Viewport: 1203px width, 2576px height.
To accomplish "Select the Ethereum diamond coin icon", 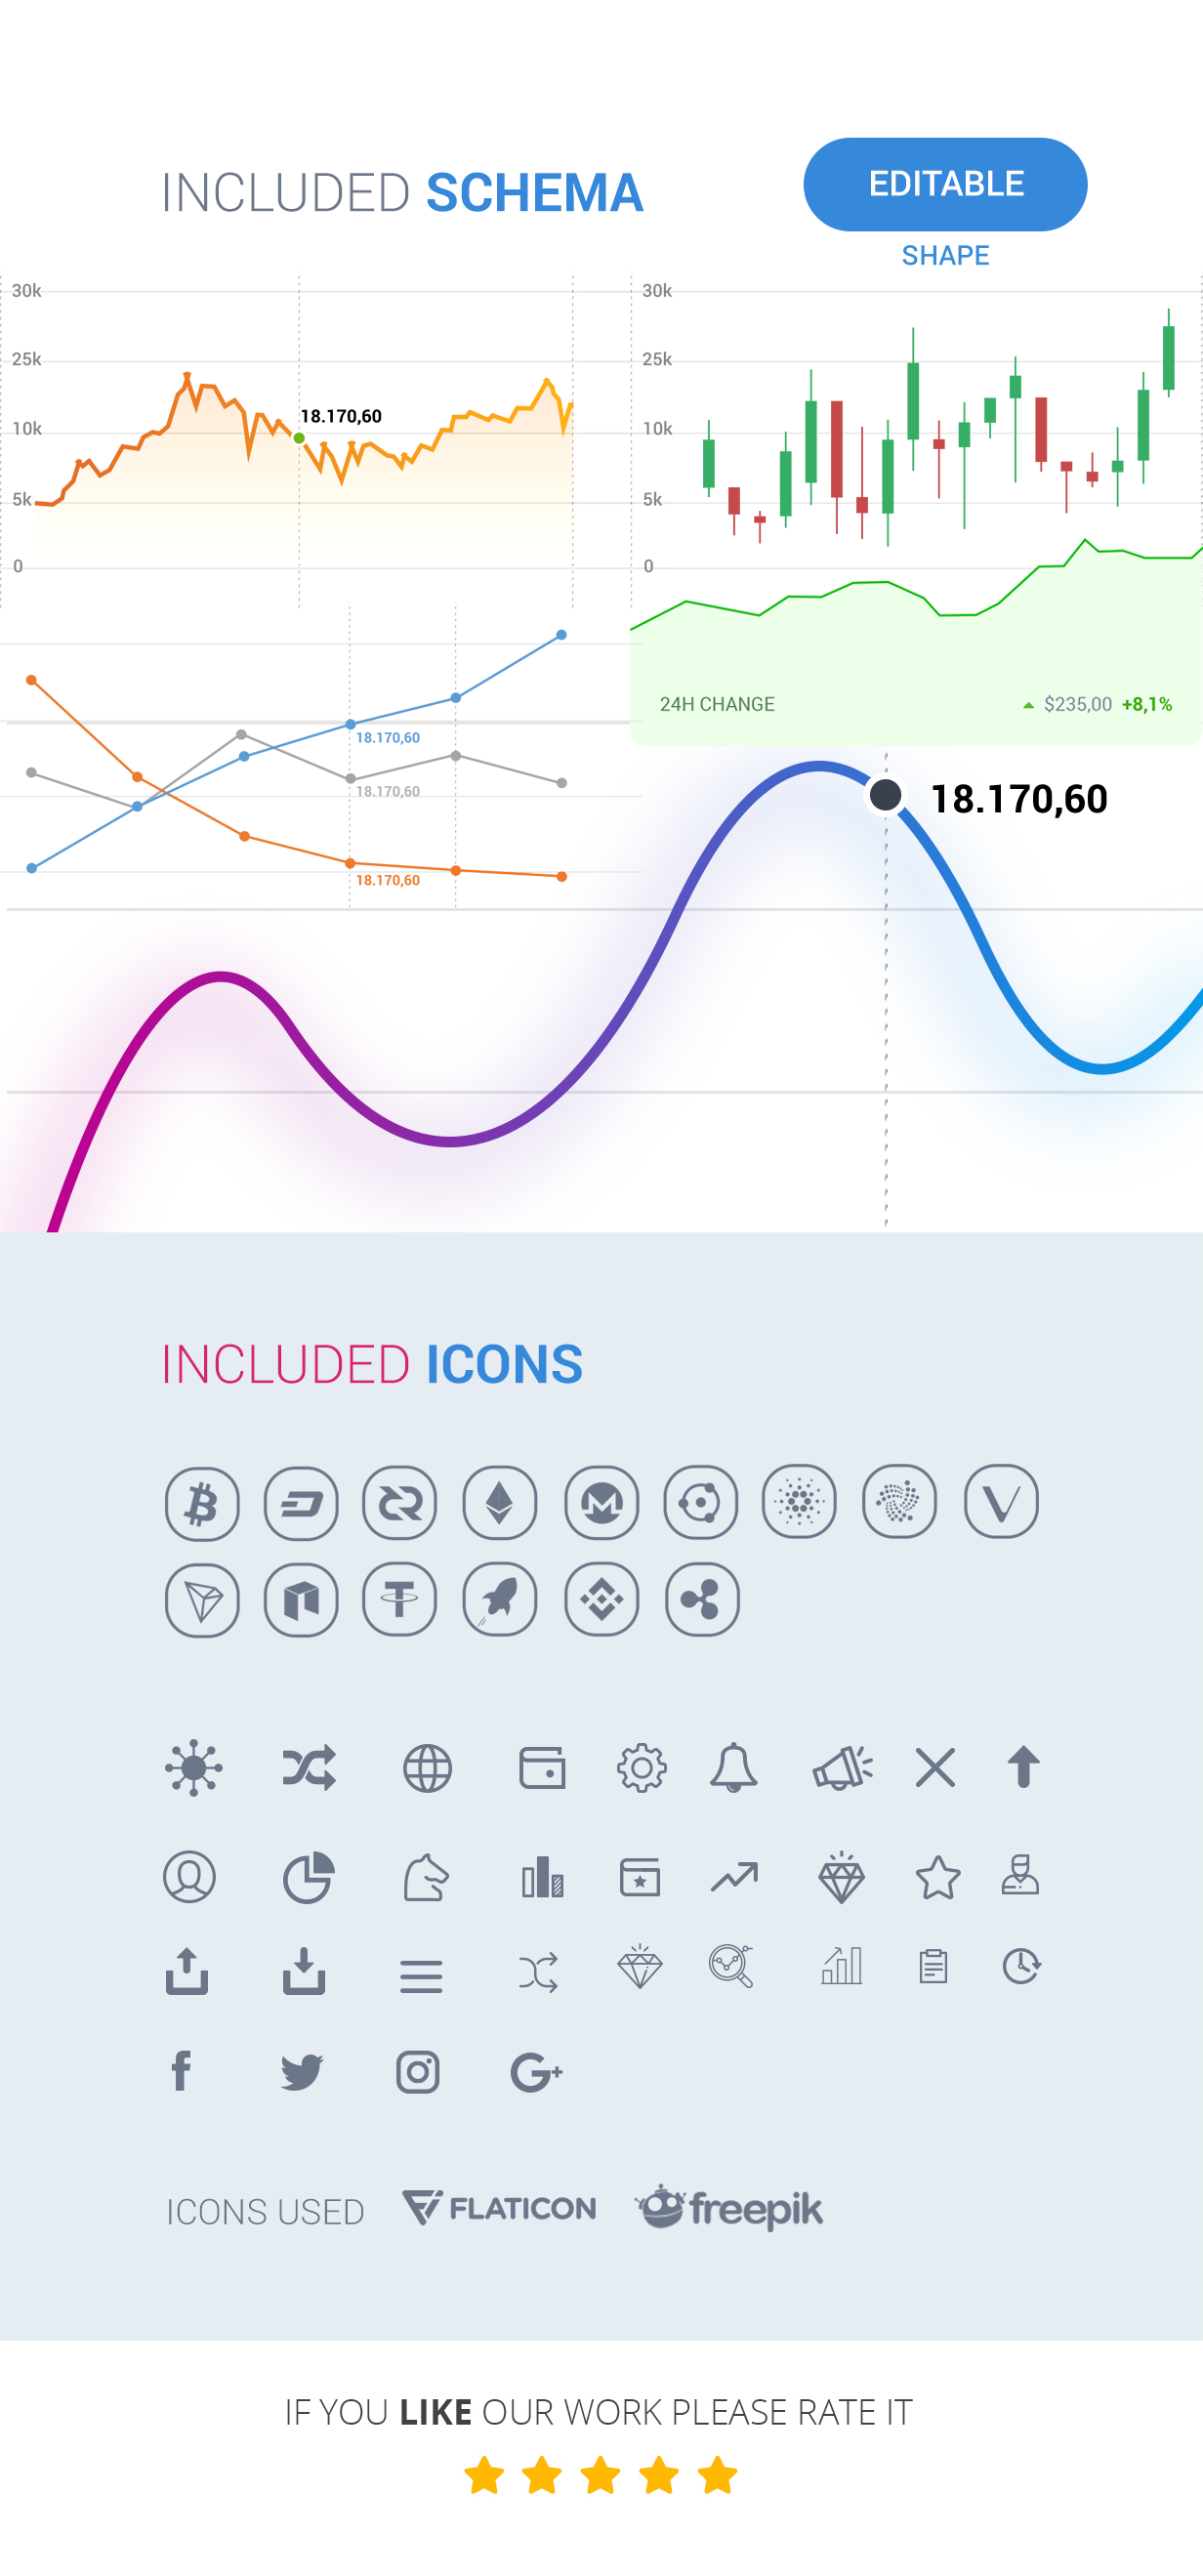I will 500,1503.
